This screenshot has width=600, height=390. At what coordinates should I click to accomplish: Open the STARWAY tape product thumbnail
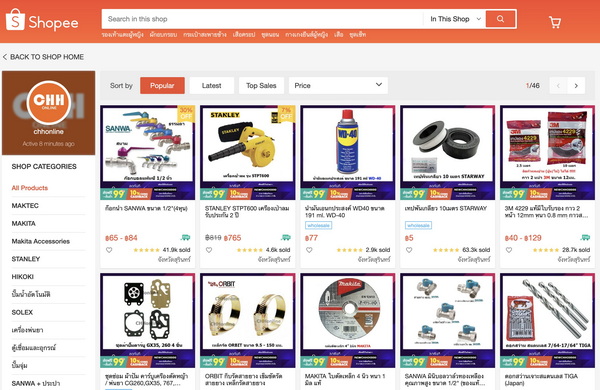click(447, 152)
